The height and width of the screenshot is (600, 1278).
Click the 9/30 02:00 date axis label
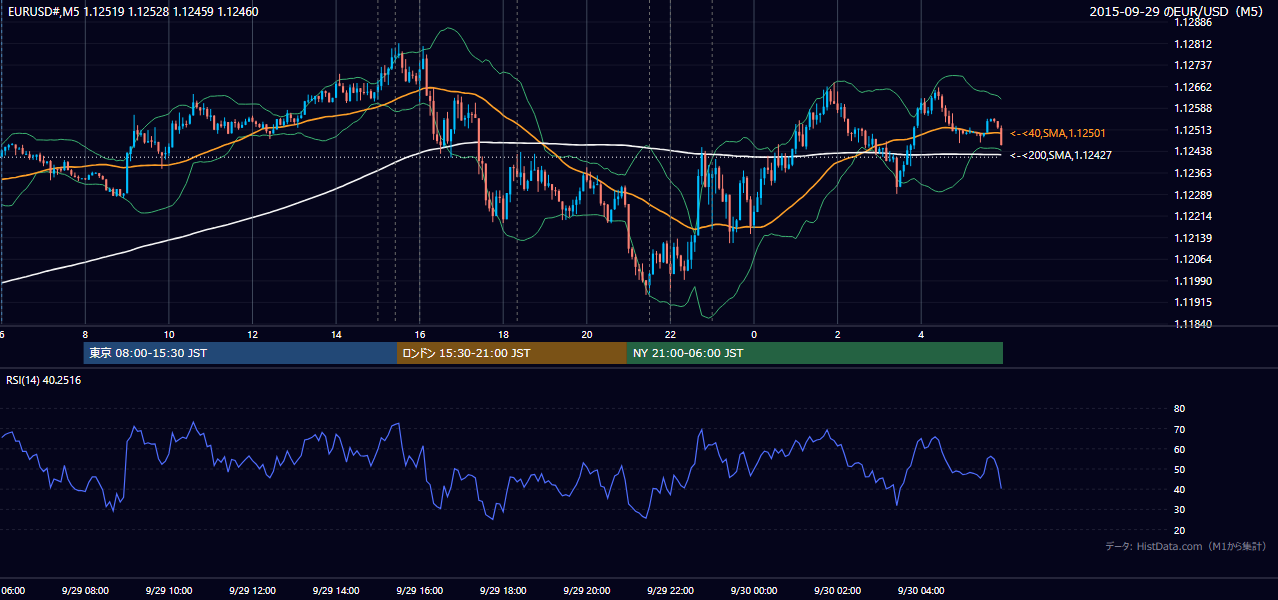pos(837,591)
